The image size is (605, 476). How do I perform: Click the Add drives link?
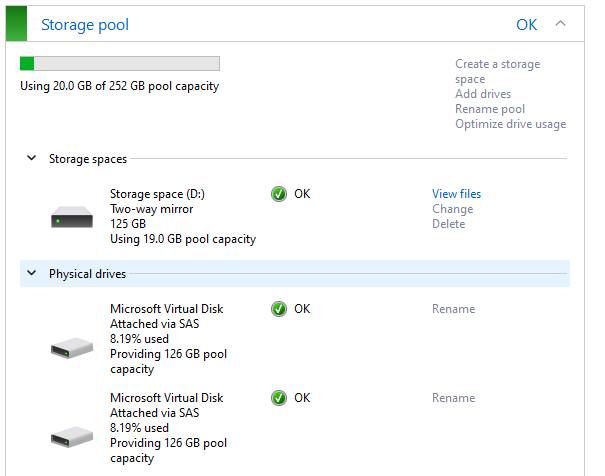[483, 94]
